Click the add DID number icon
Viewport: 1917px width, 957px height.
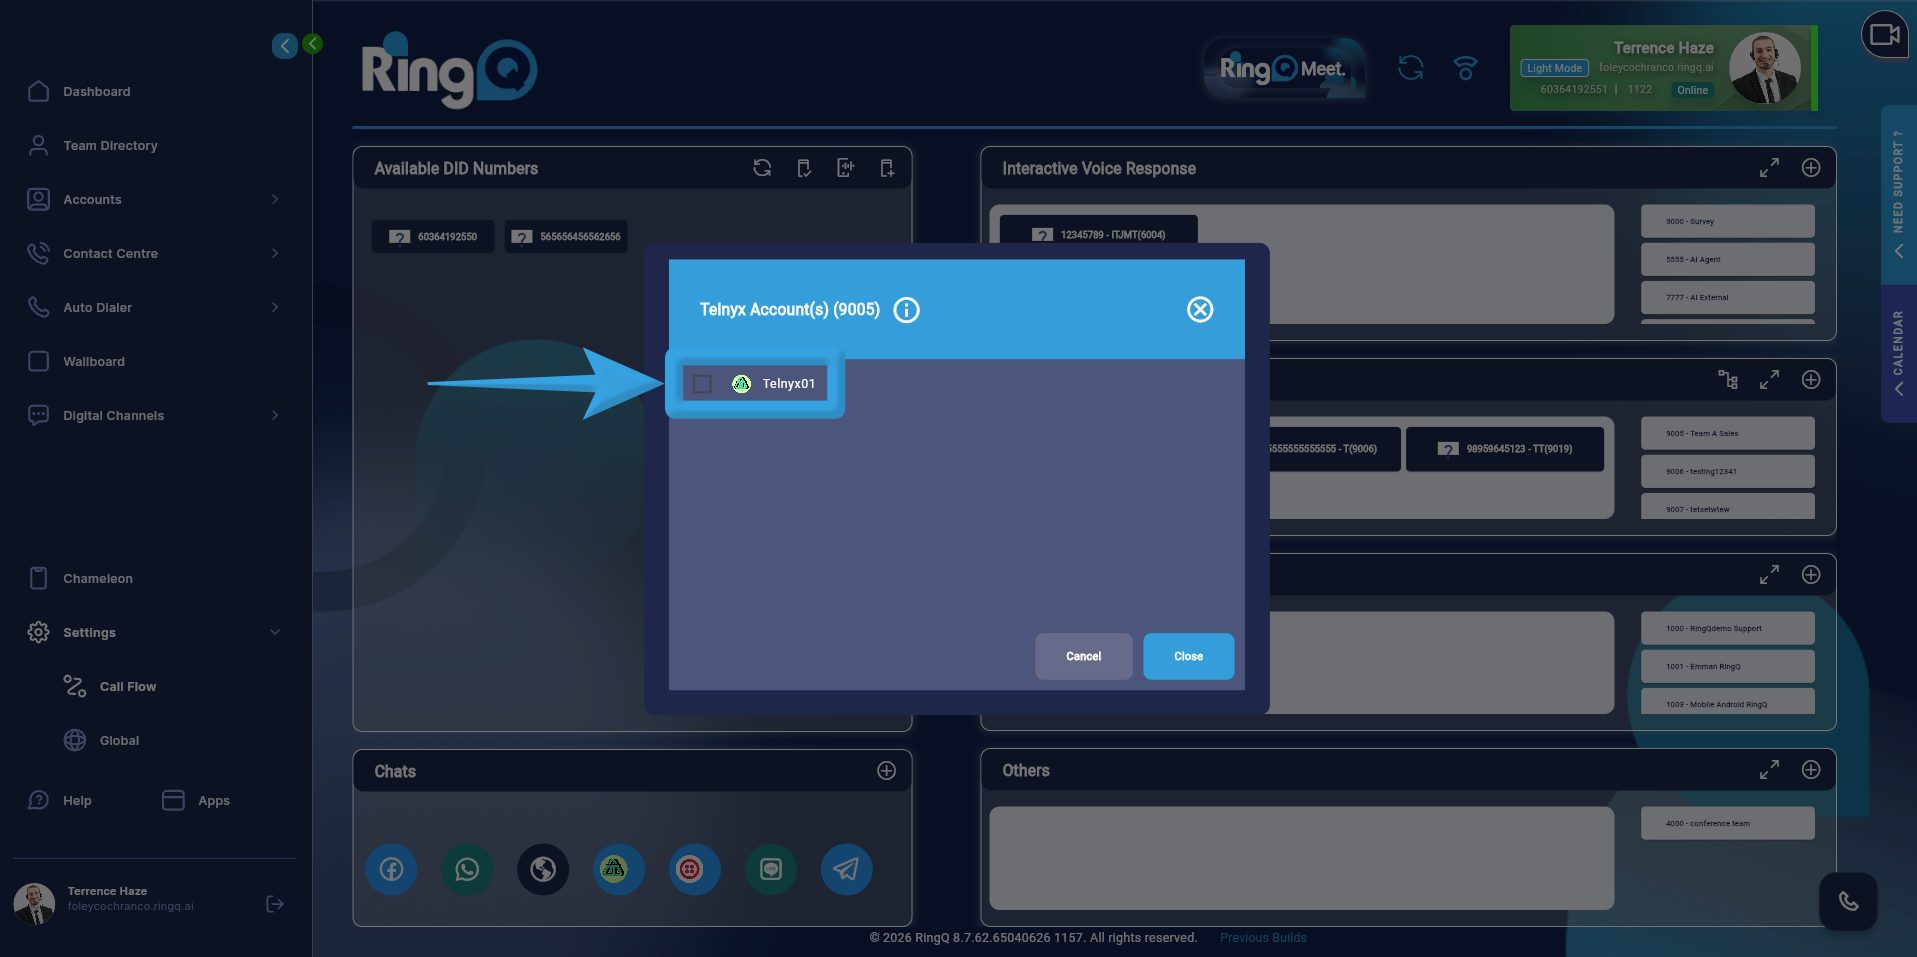886,168
